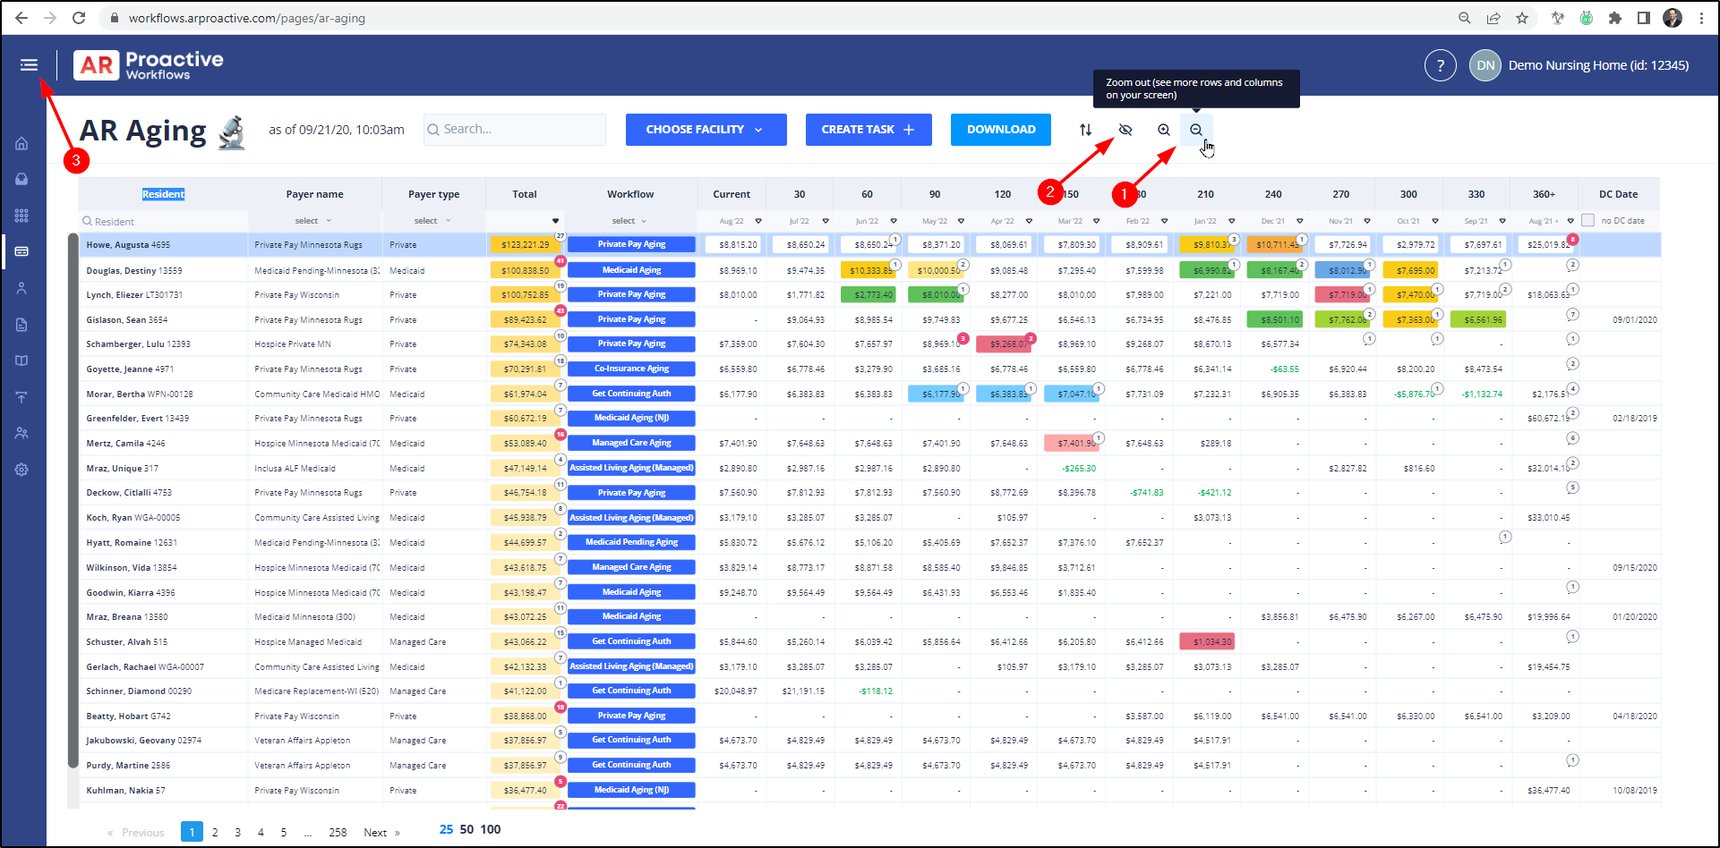Click the yellow $123,221.29 total cell
Image resolution: width=1720 pixels, height=848 pixels.
pos(525,245)
